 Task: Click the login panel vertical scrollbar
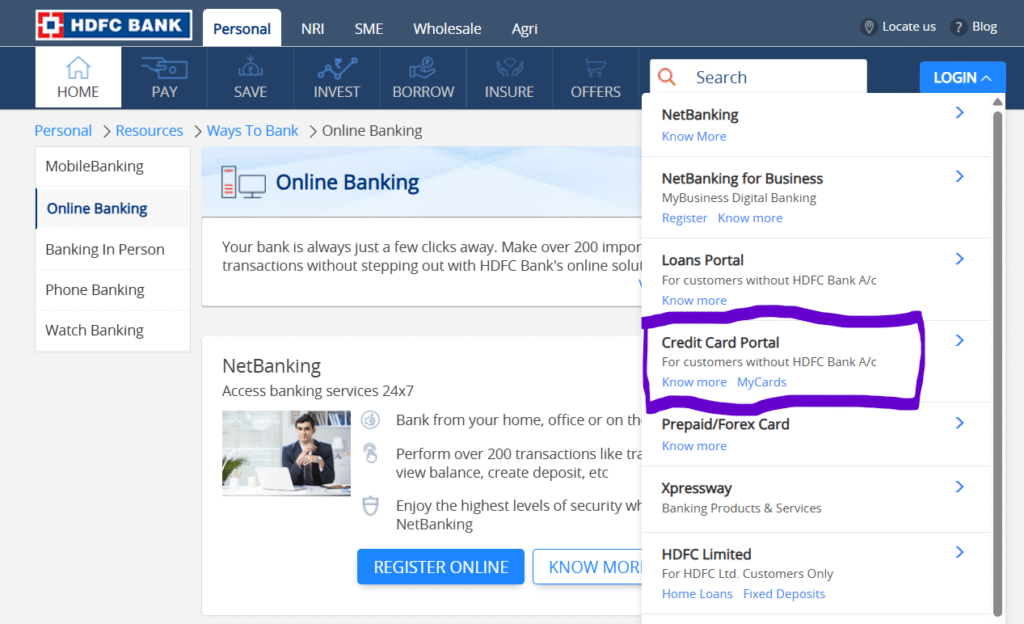[996, 360]
